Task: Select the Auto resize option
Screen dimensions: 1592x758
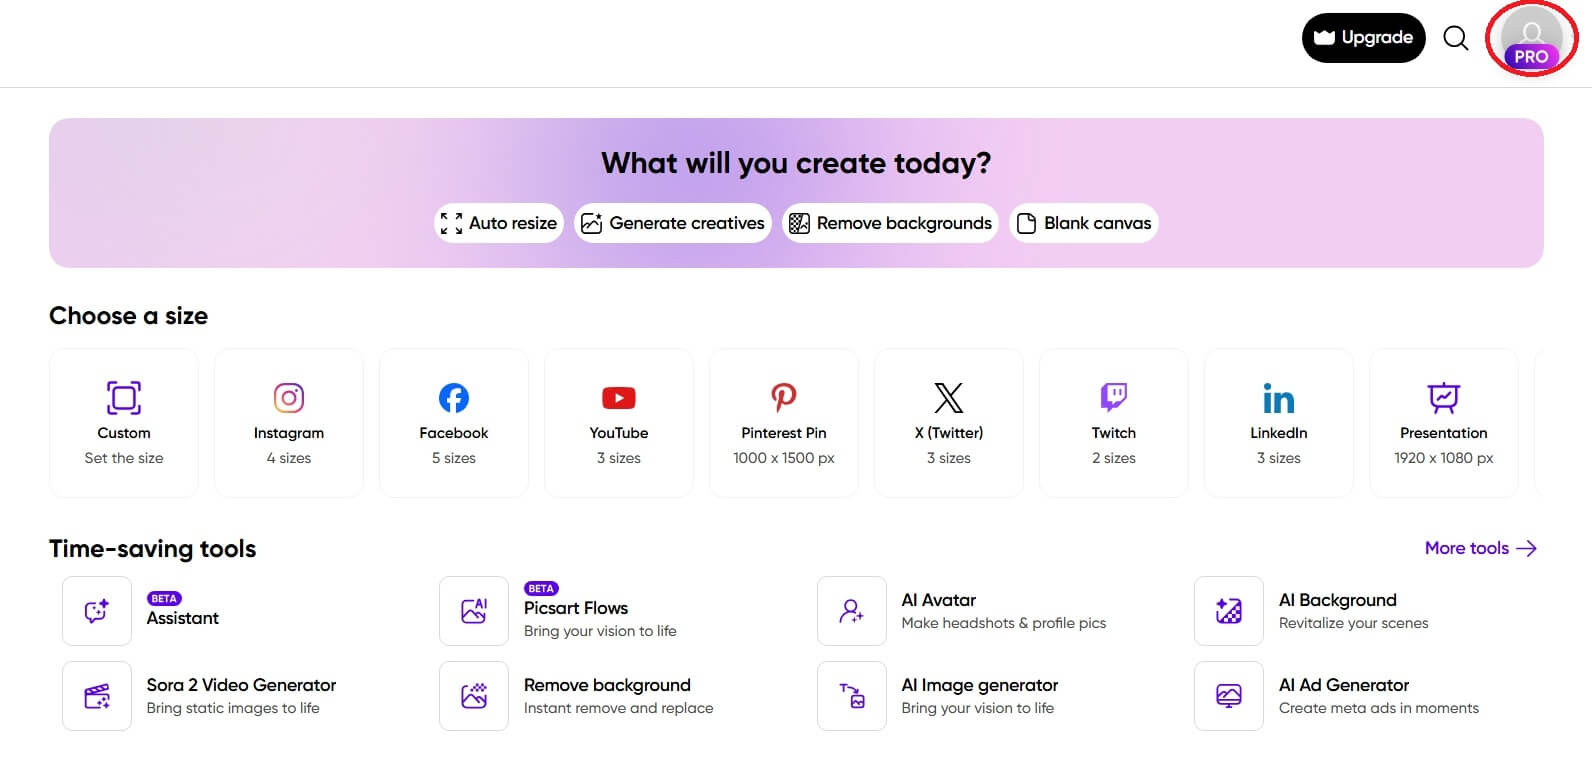Action: click(x=499, y=223)
